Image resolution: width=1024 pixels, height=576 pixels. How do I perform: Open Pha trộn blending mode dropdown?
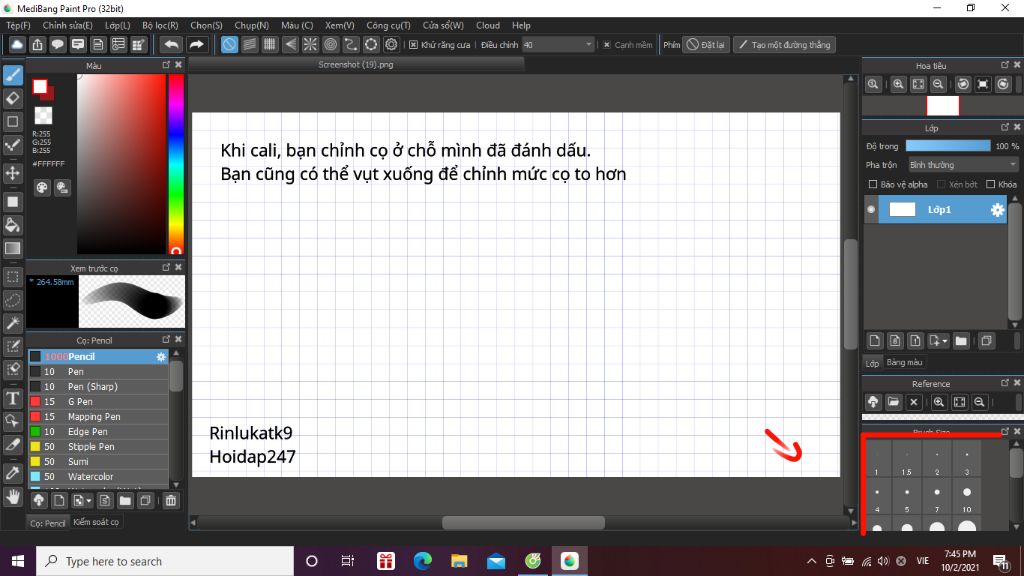point(963,165)
